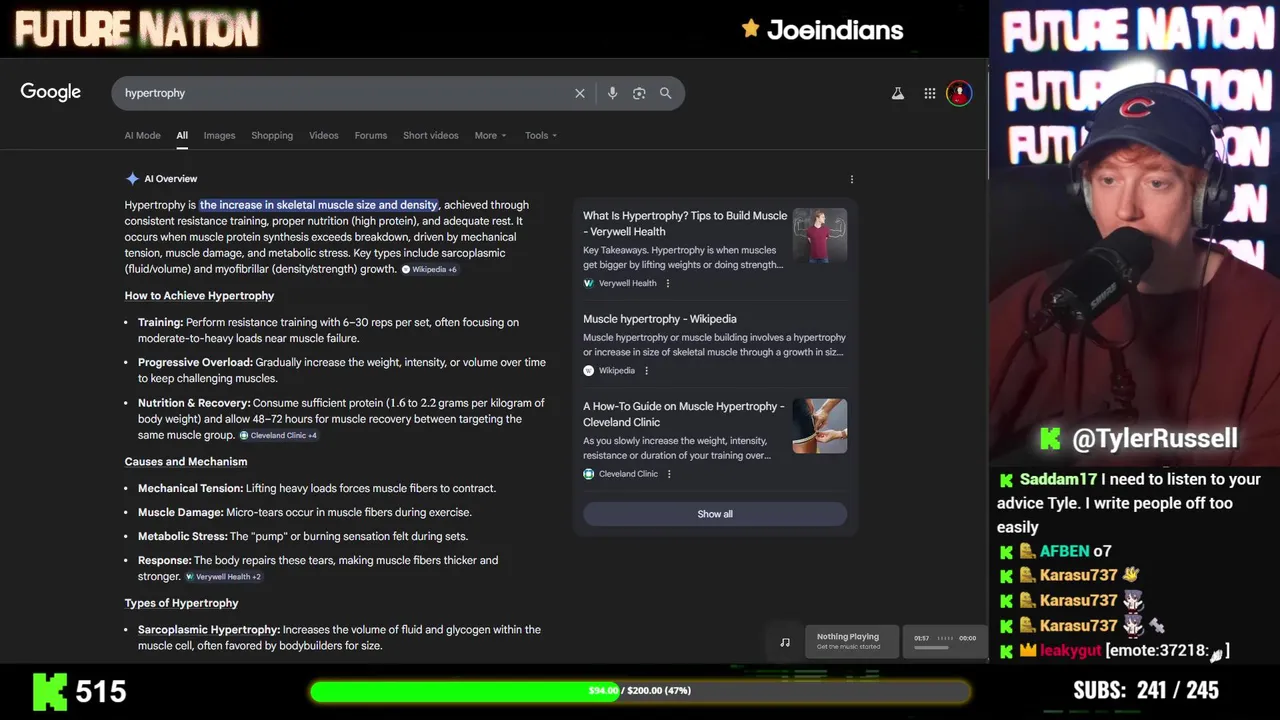Click 'Muscle Damage:' bullet label
Viewport: 1280px width, 720px height.
coord(181,512)
